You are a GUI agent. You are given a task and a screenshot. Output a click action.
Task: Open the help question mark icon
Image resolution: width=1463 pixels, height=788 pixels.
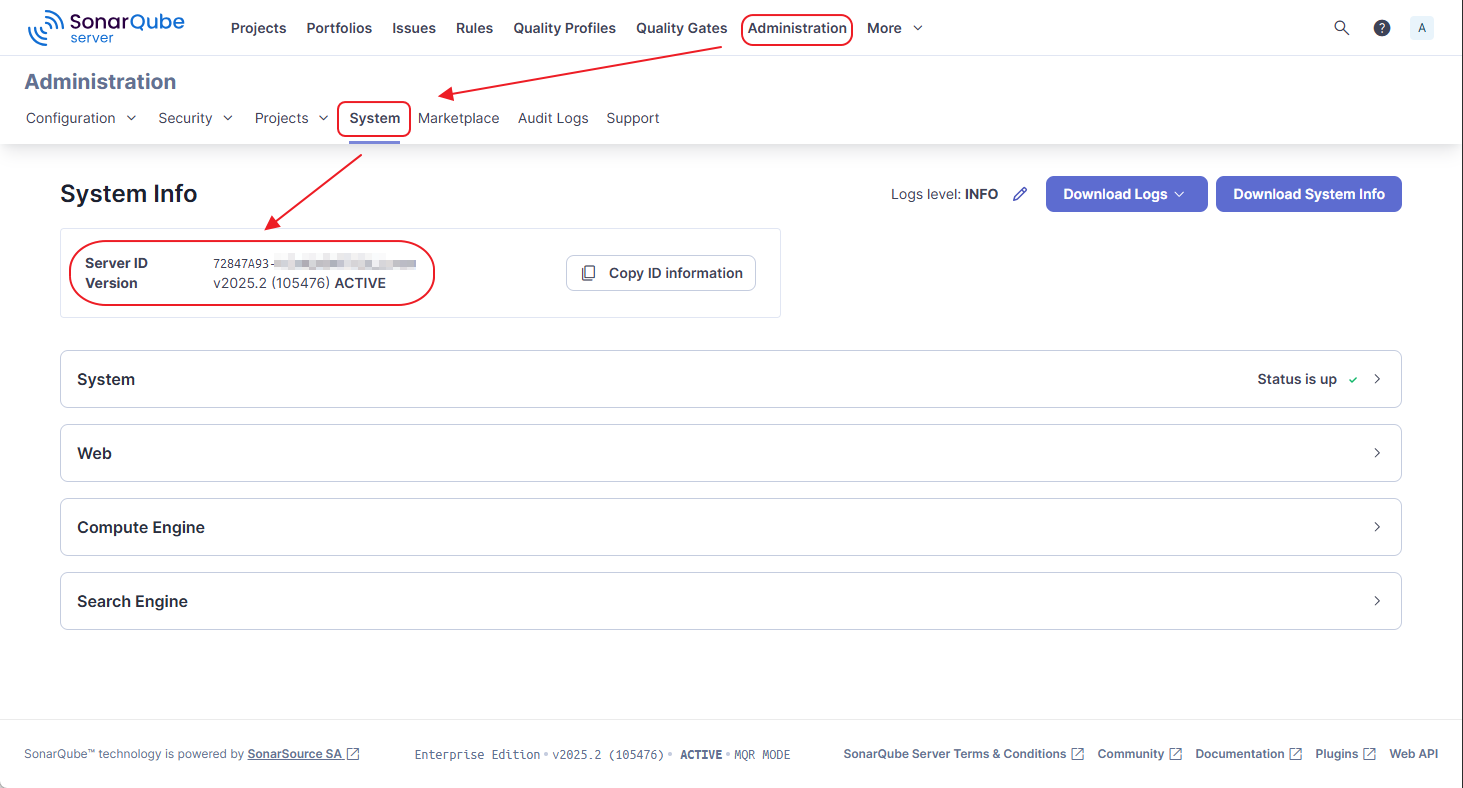pyautogui.click(x=1382, y=28)
